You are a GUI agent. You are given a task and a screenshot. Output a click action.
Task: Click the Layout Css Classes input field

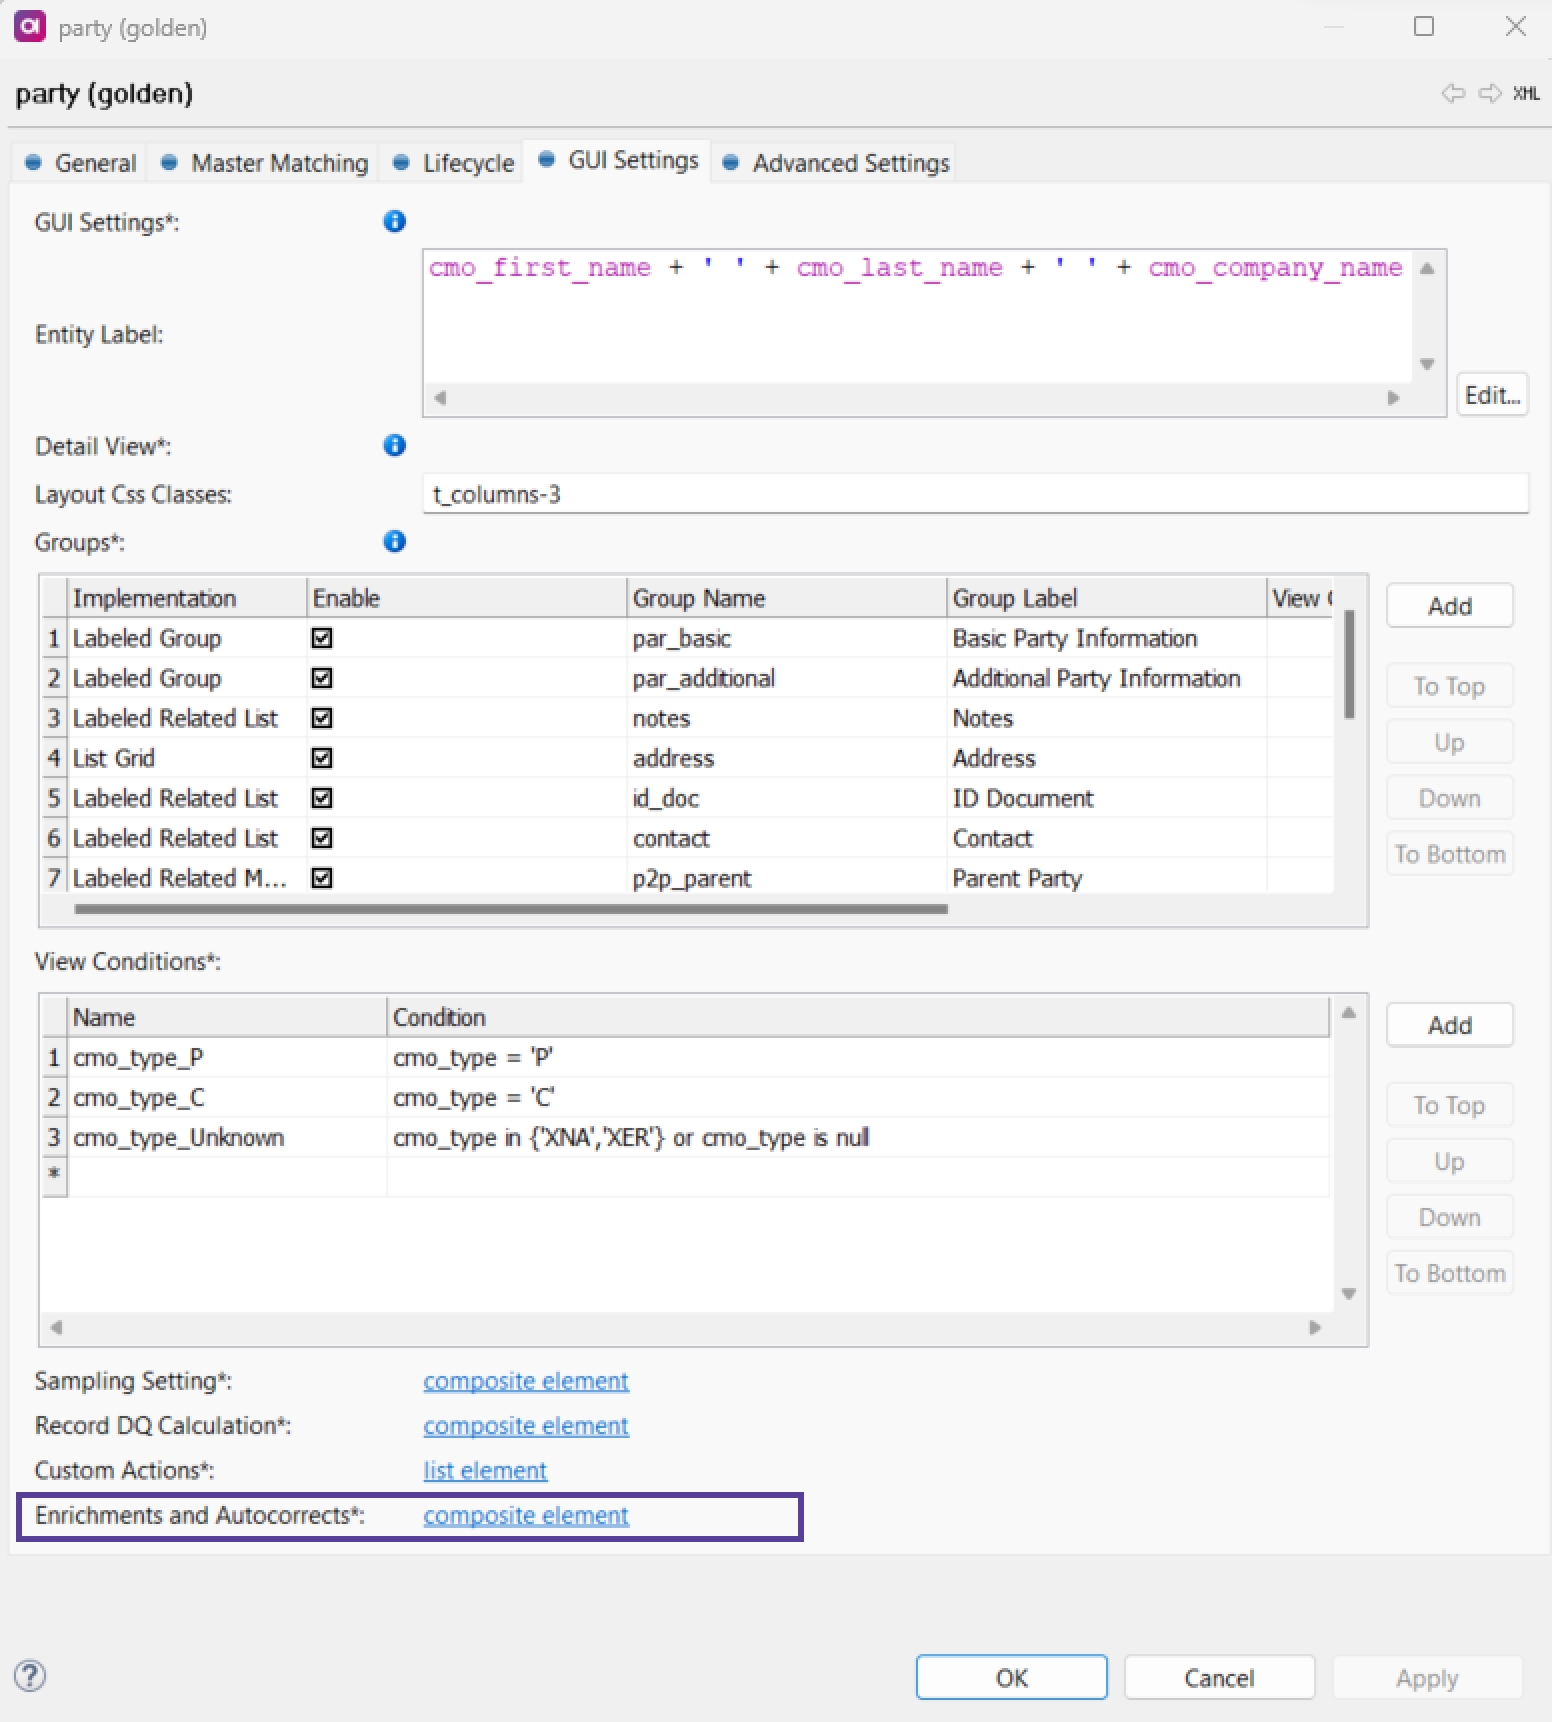coord(975,495)
